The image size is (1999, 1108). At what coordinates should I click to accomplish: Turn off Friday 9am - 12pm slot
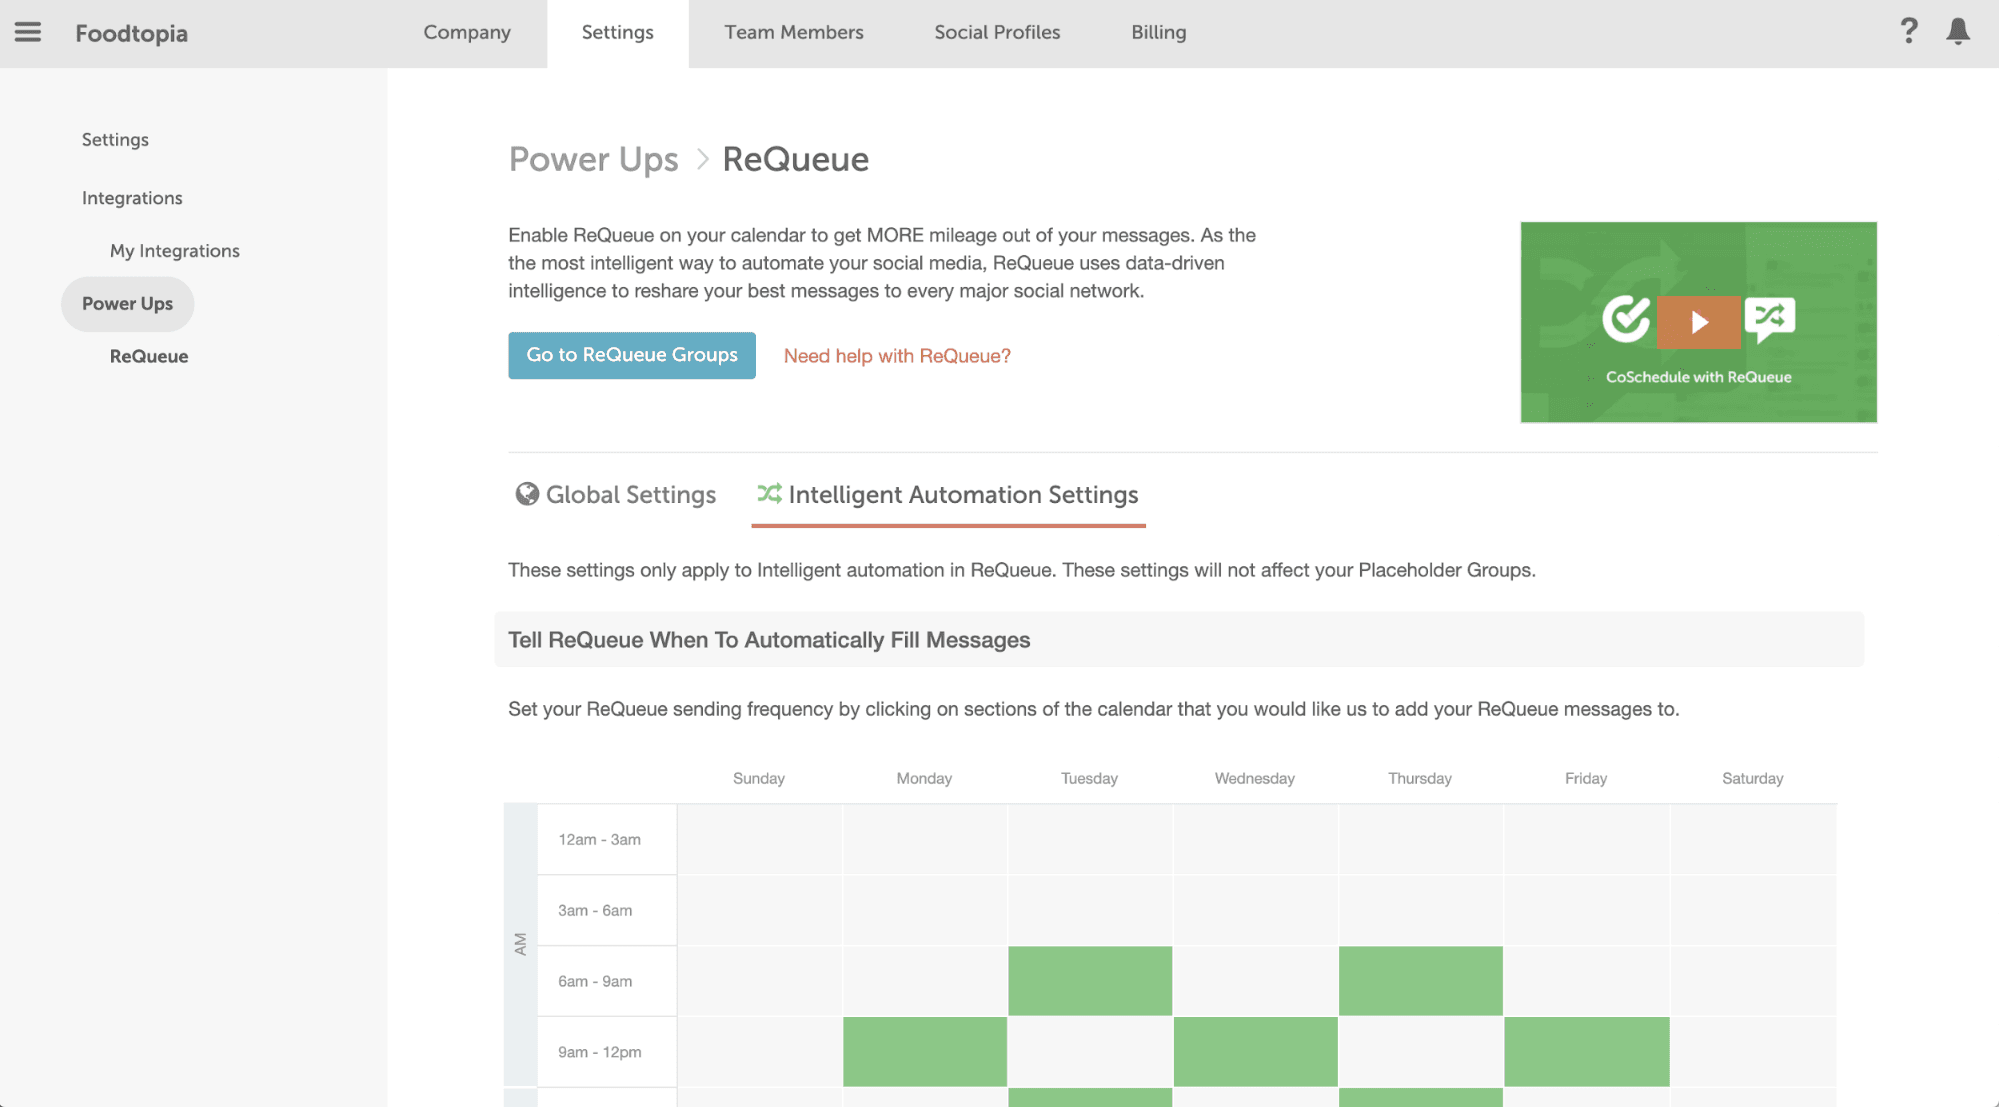1586,1052
